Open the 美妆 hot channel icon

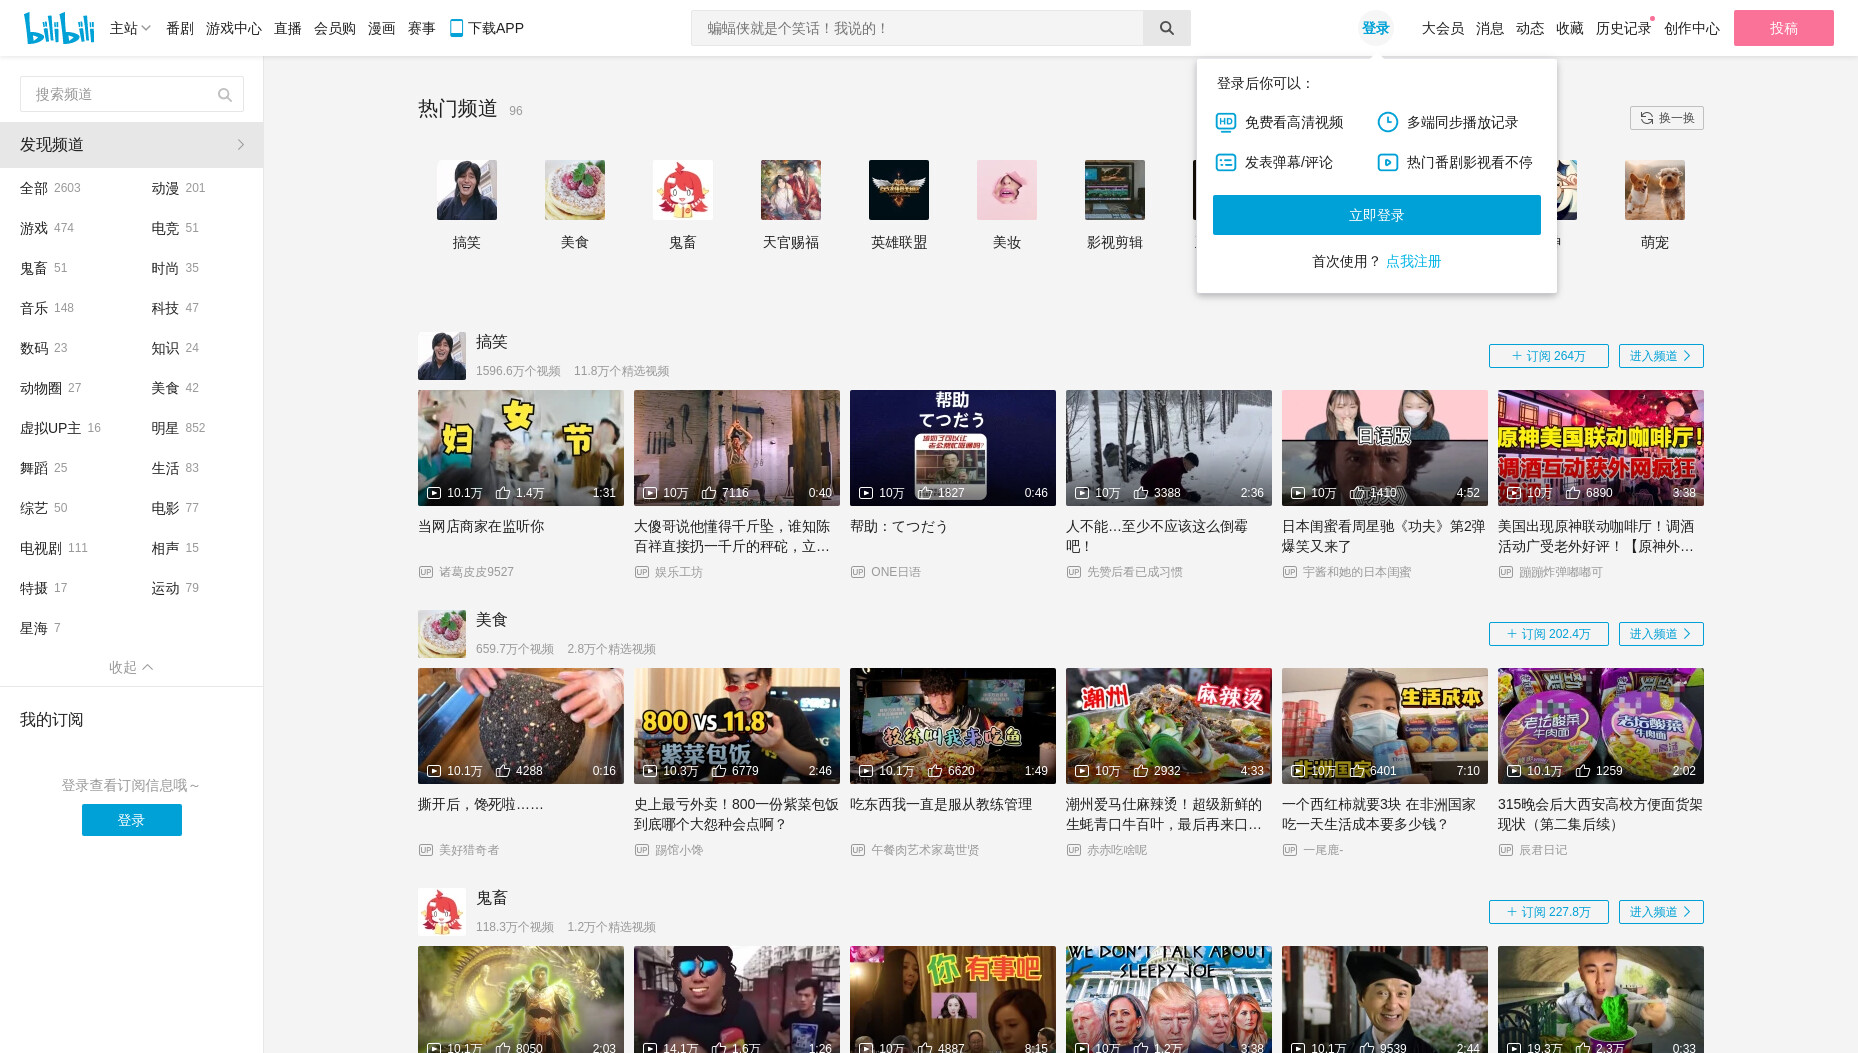[1007, 190]
